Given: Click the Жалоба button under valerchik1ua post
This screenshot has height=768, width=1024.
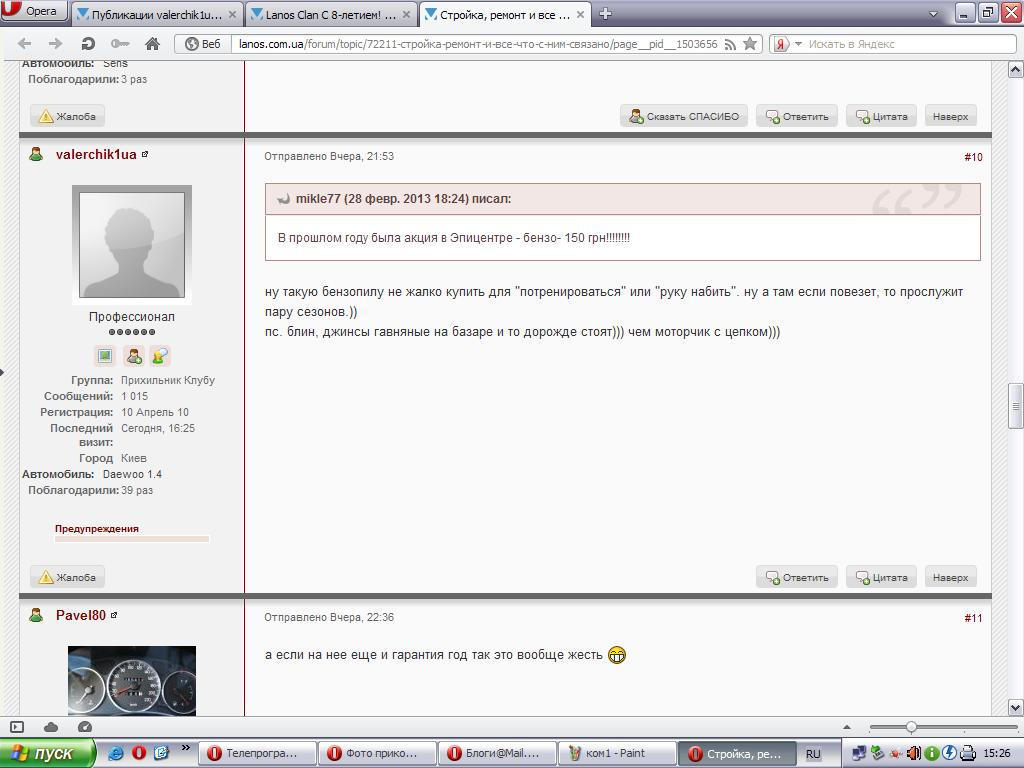Looking at the screenshot, I should pos(67,577).
